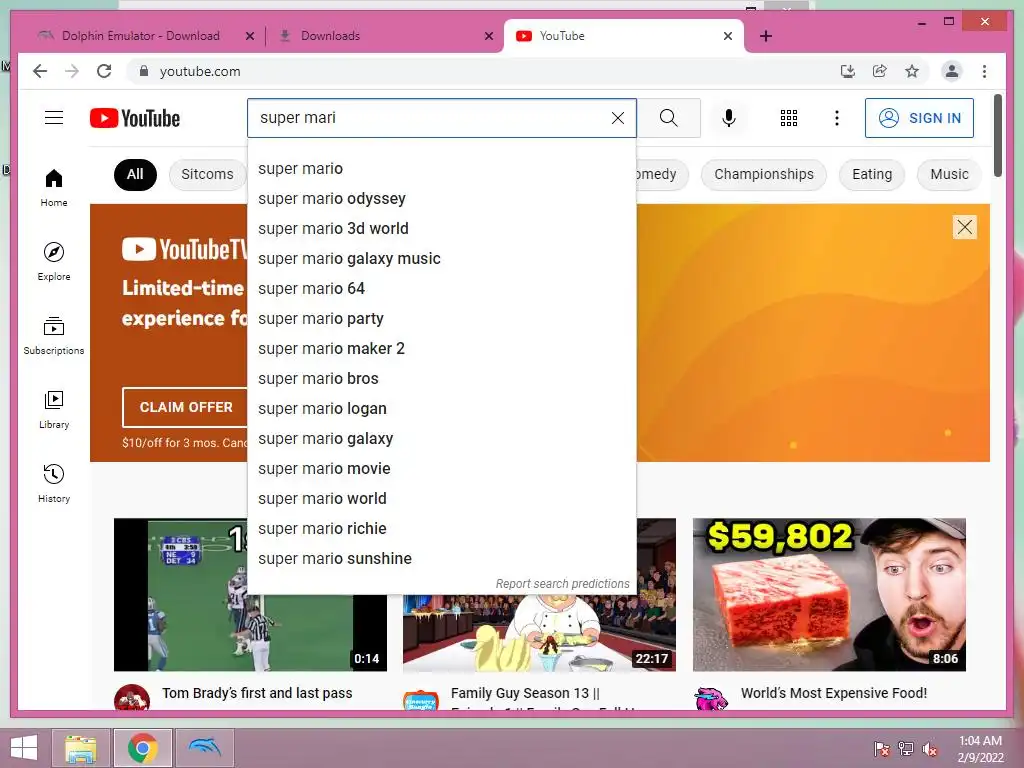
Task: Choose suggestion 'super mario maker 2'
Action: [x=441, y=349]
